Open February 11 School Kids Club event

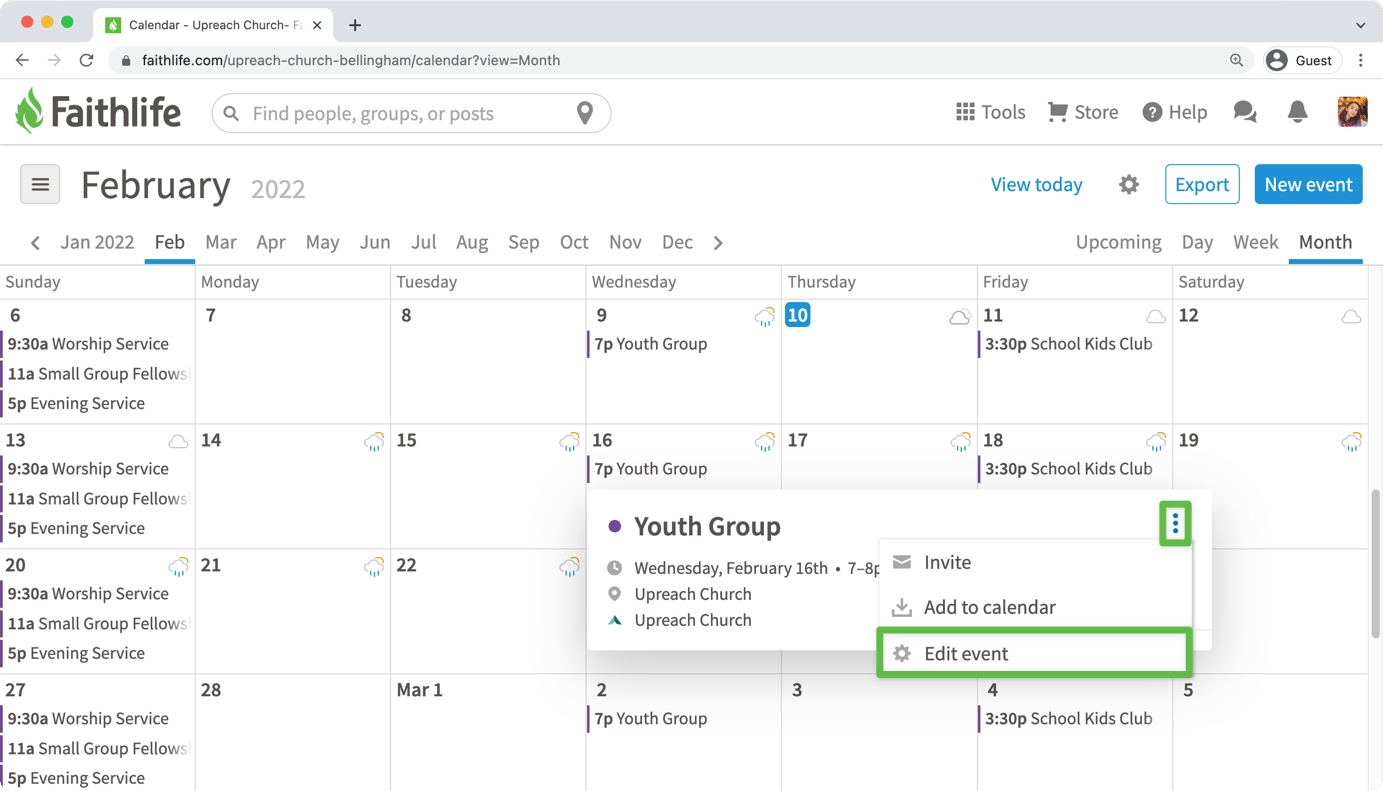(x=1068, y=343)
